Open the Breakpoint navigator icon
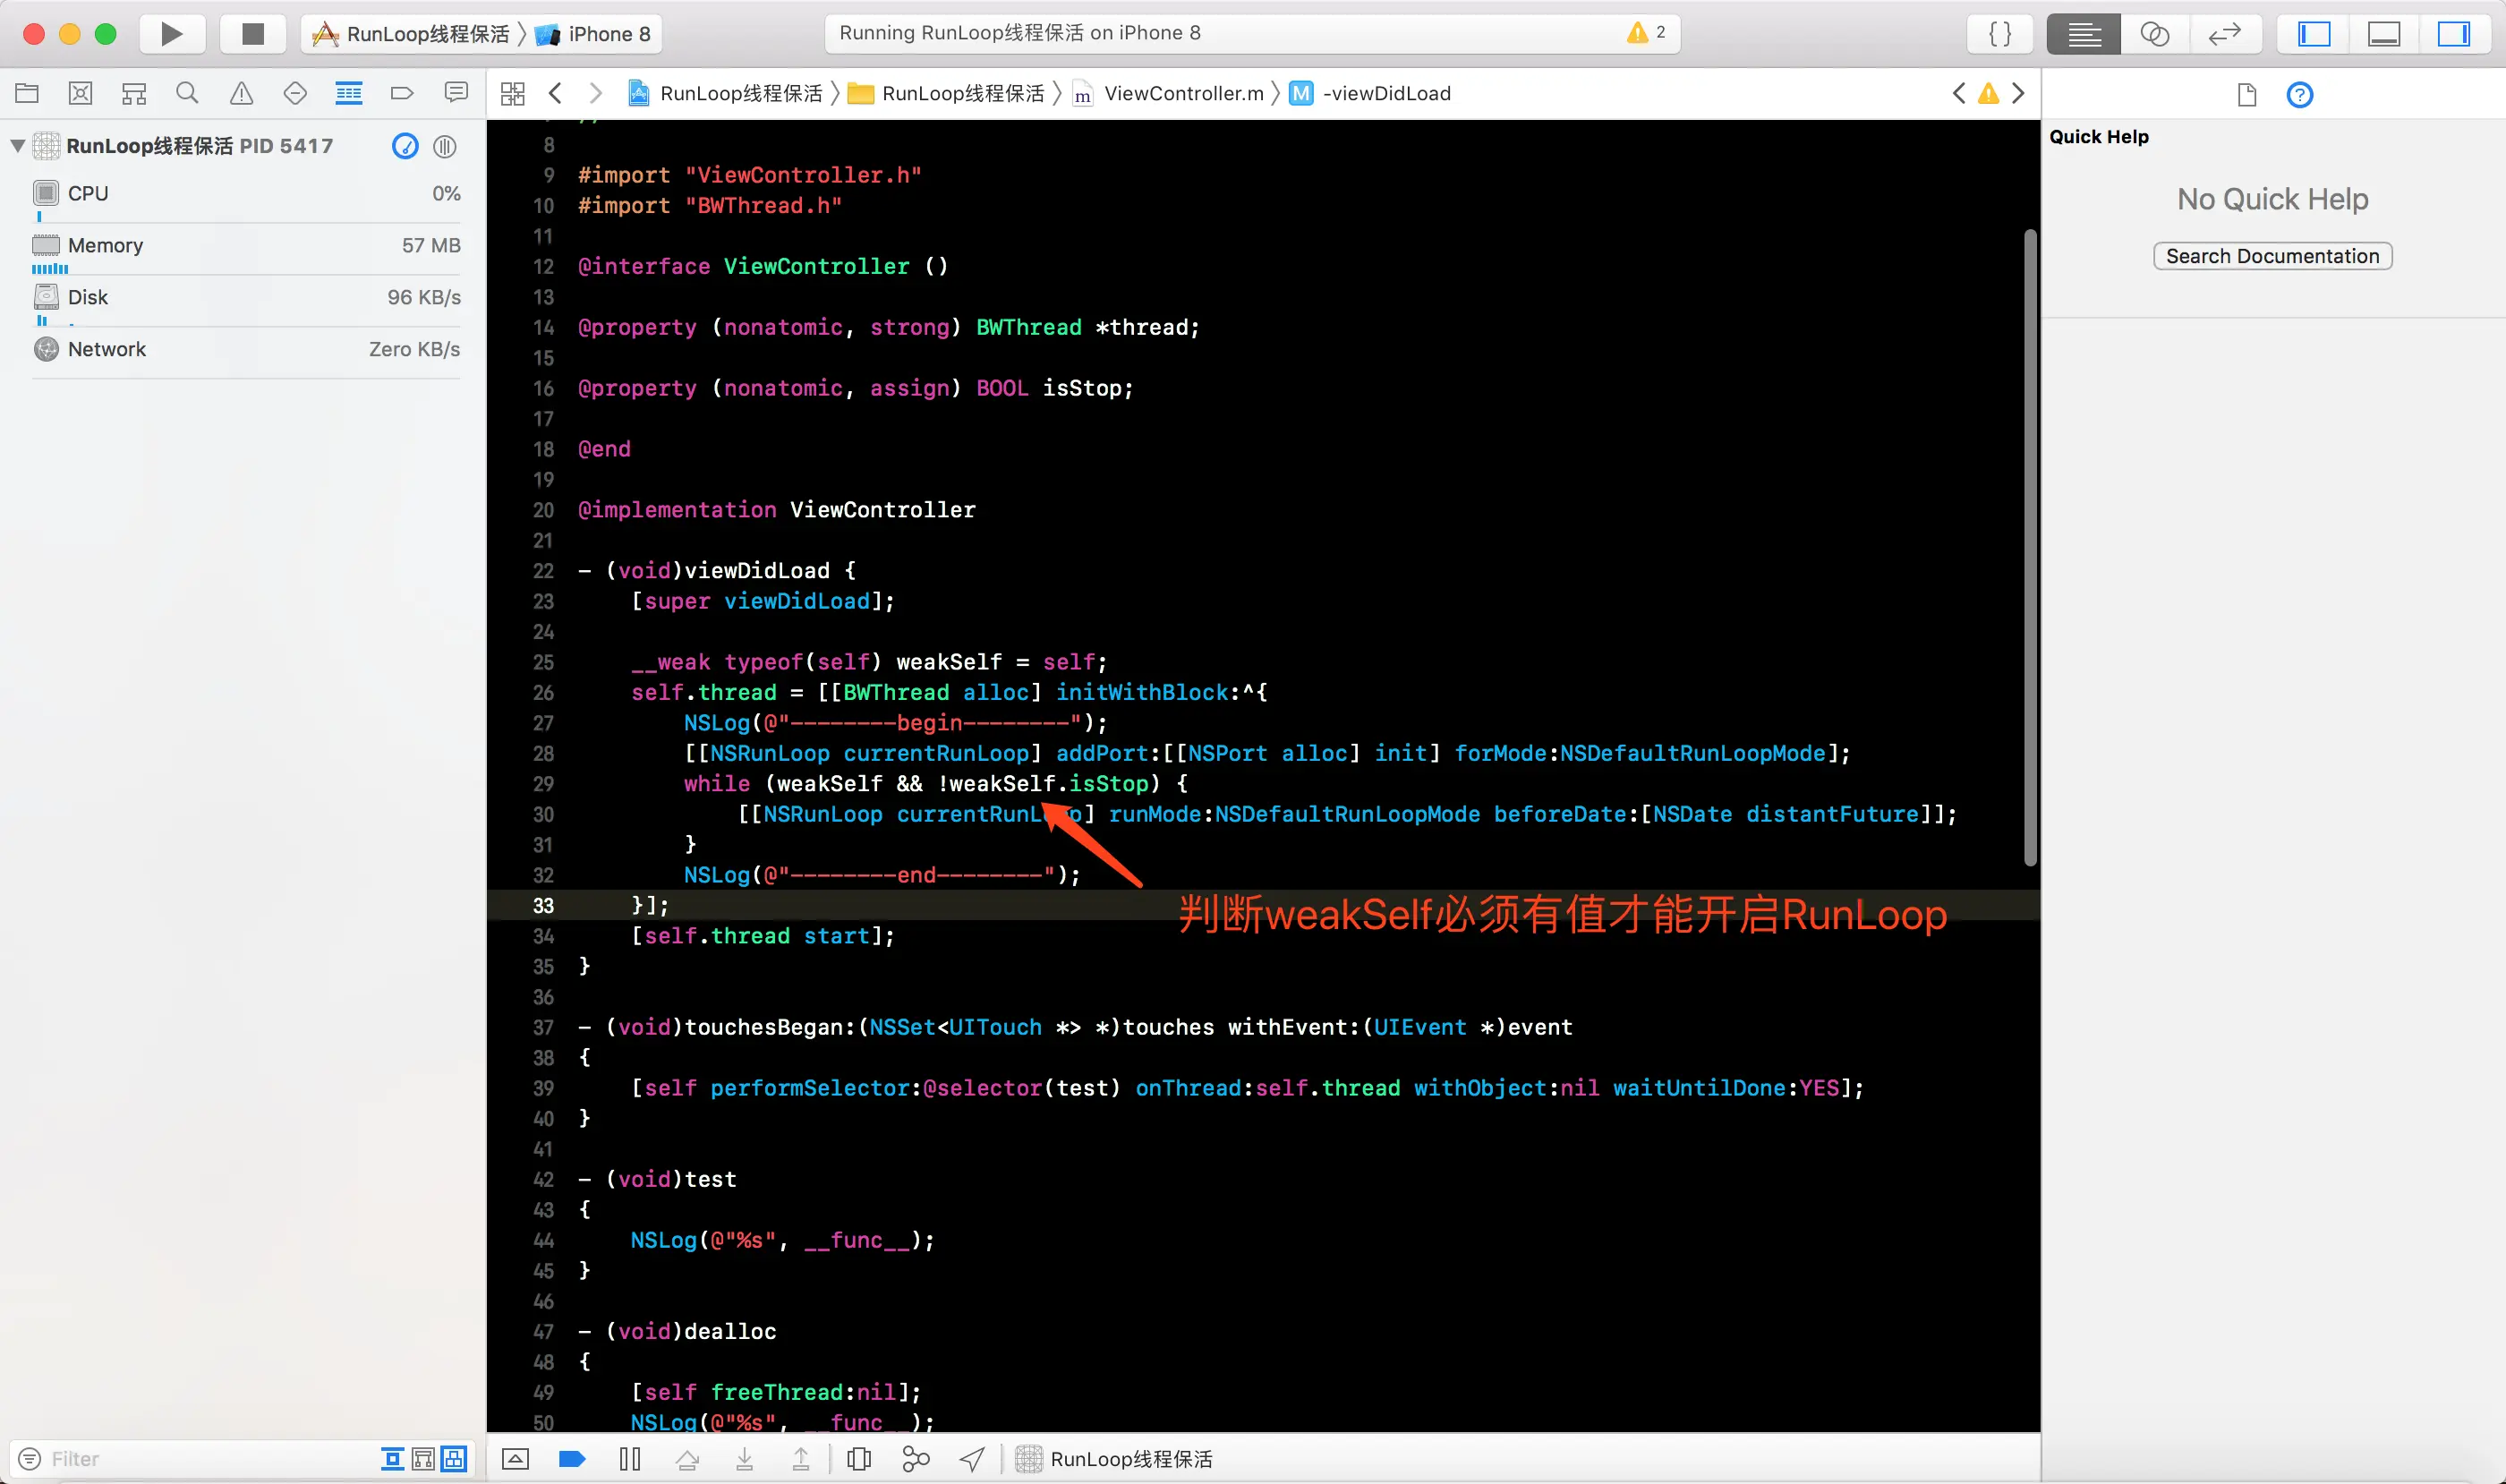The height and width of the screenshot is (1484, 2506). click(x=402, y=94)
